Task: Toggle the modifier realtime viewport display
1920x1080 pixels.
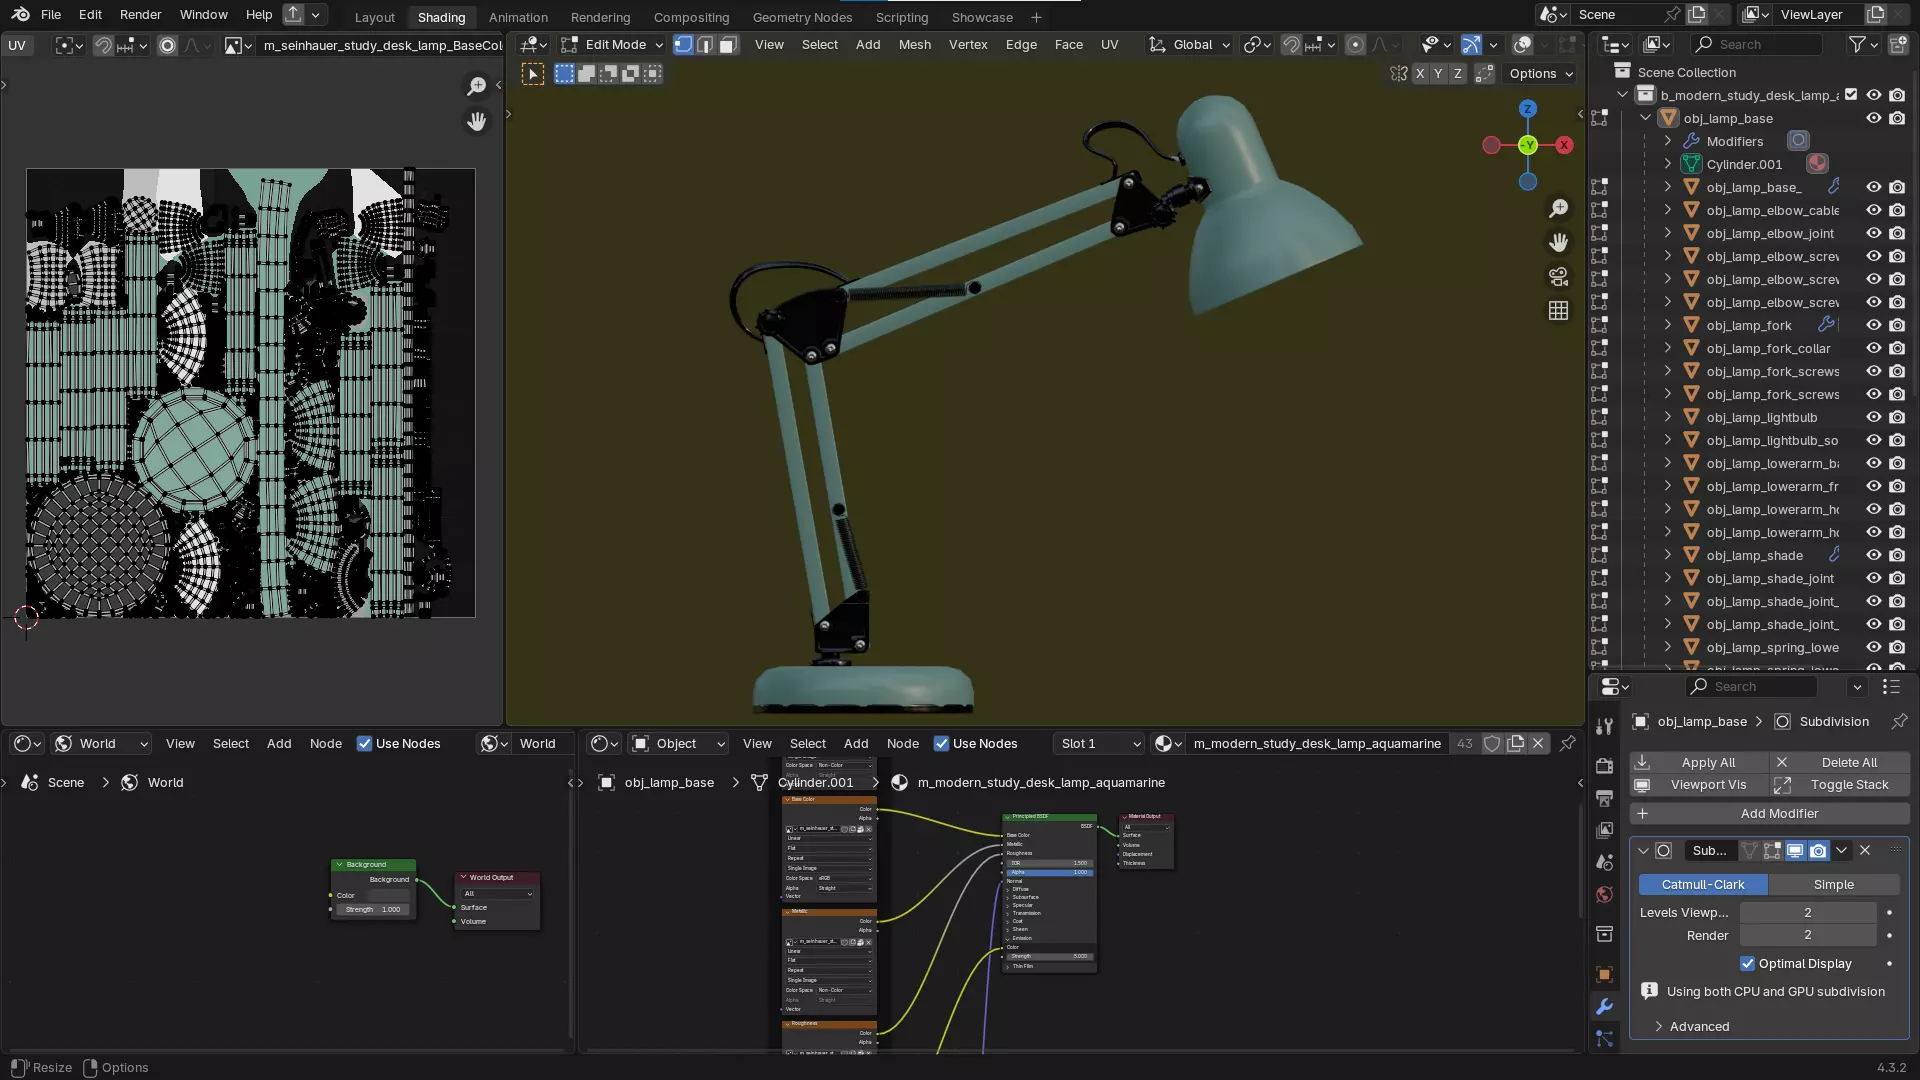Action: point(1795,851)
